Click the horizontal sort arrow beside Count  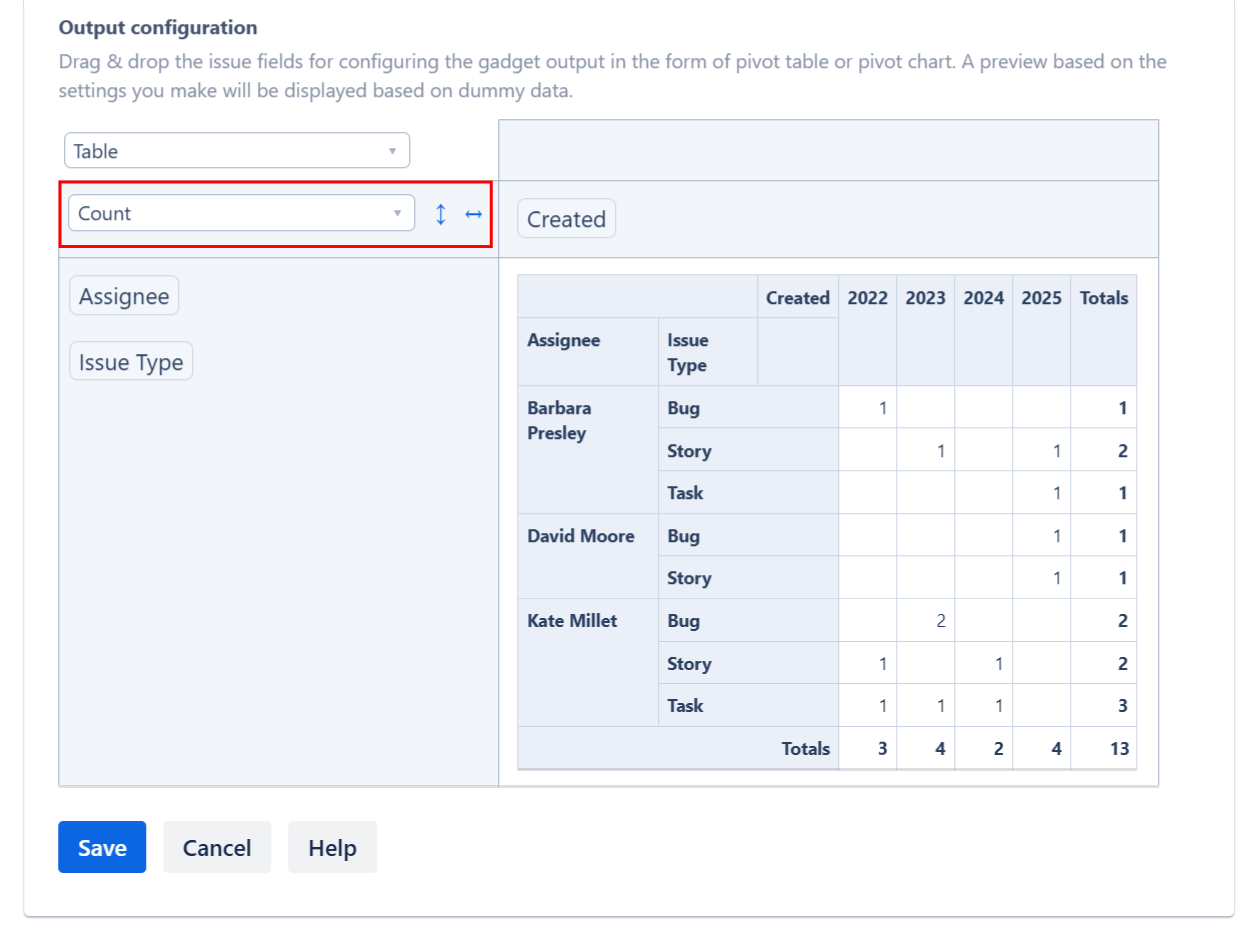click(x=473, y=214)
